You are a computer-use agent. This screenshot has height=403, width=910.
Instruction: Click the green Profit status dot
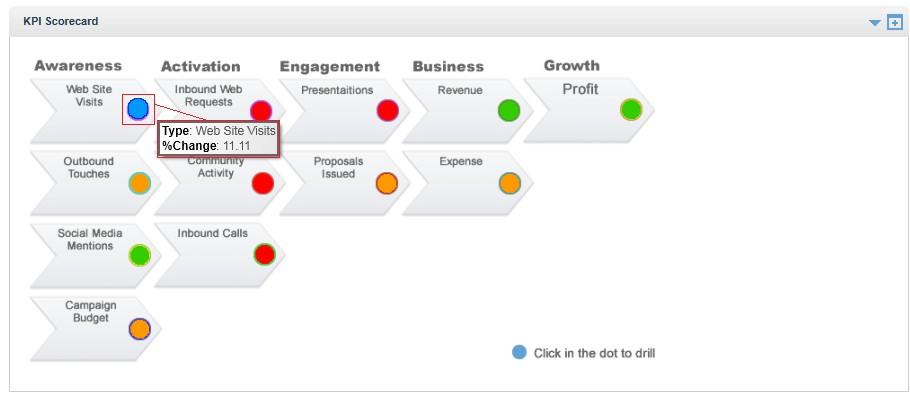631,110
